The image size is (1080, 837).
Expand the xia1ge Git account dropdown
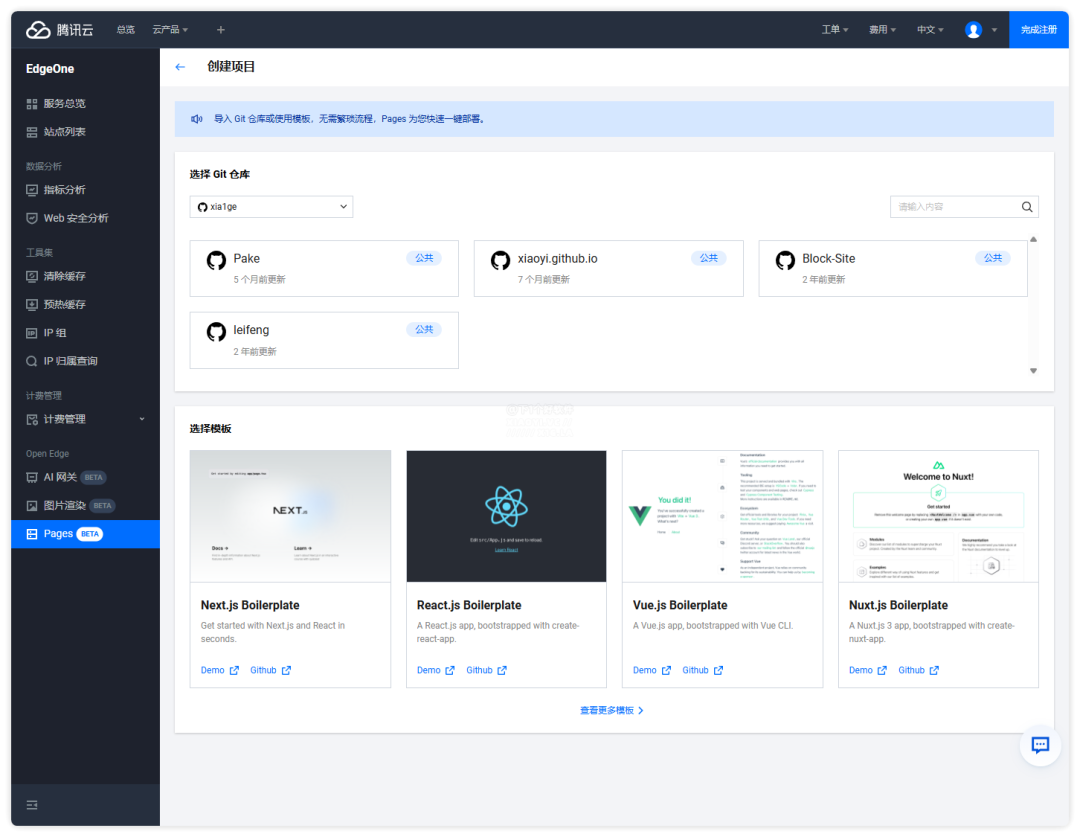pos(271,207)
